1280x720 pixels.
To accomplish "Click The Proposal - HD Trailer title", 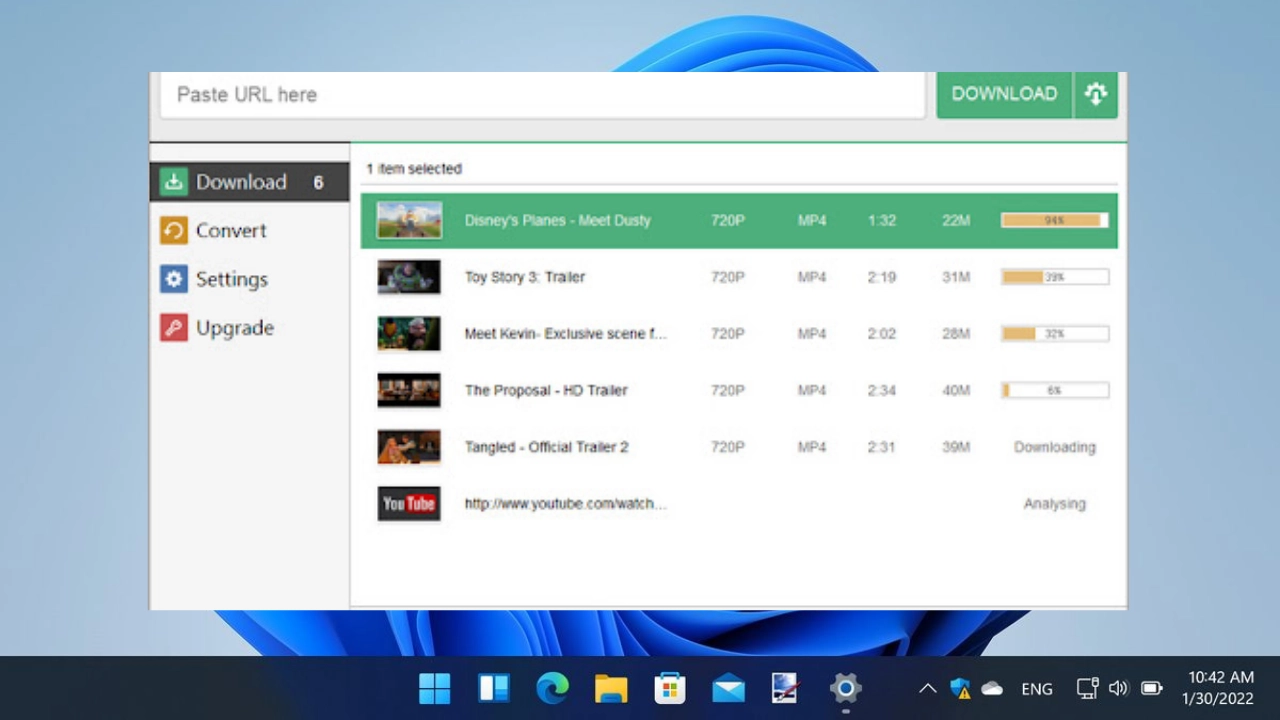I will click(546, 390).
